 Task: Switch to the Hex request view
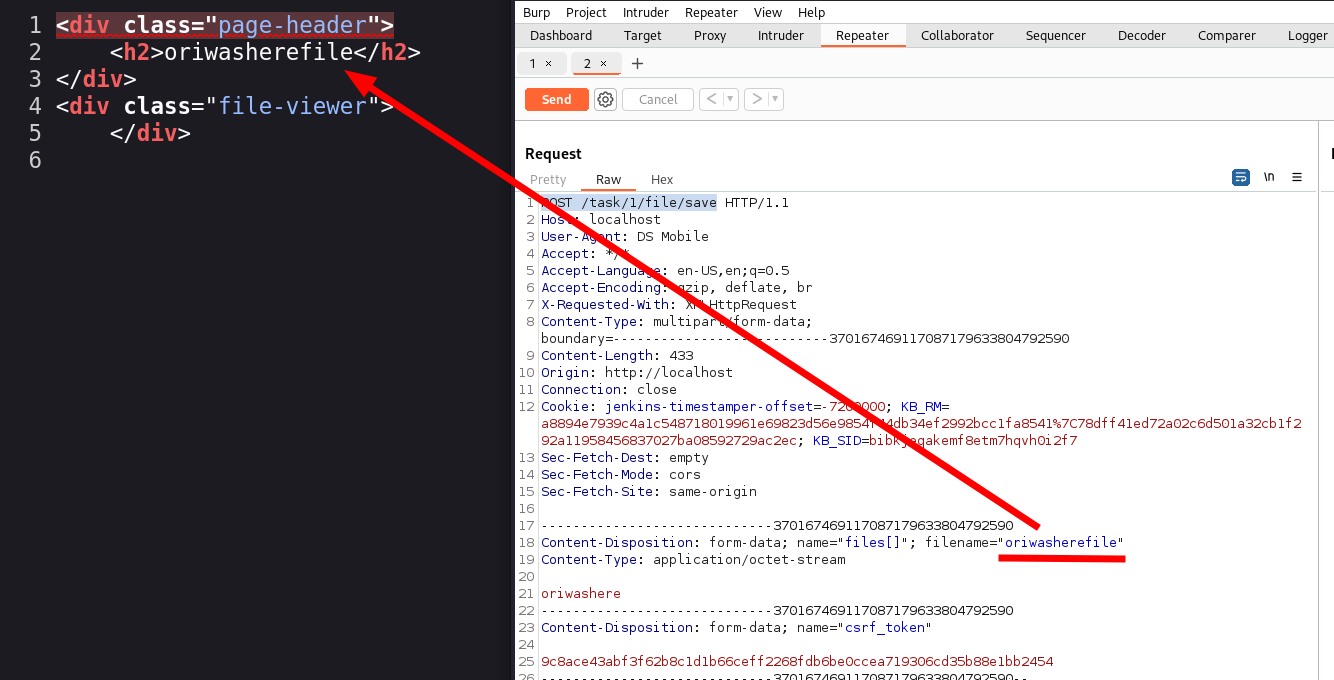click(x=662, y=180)
